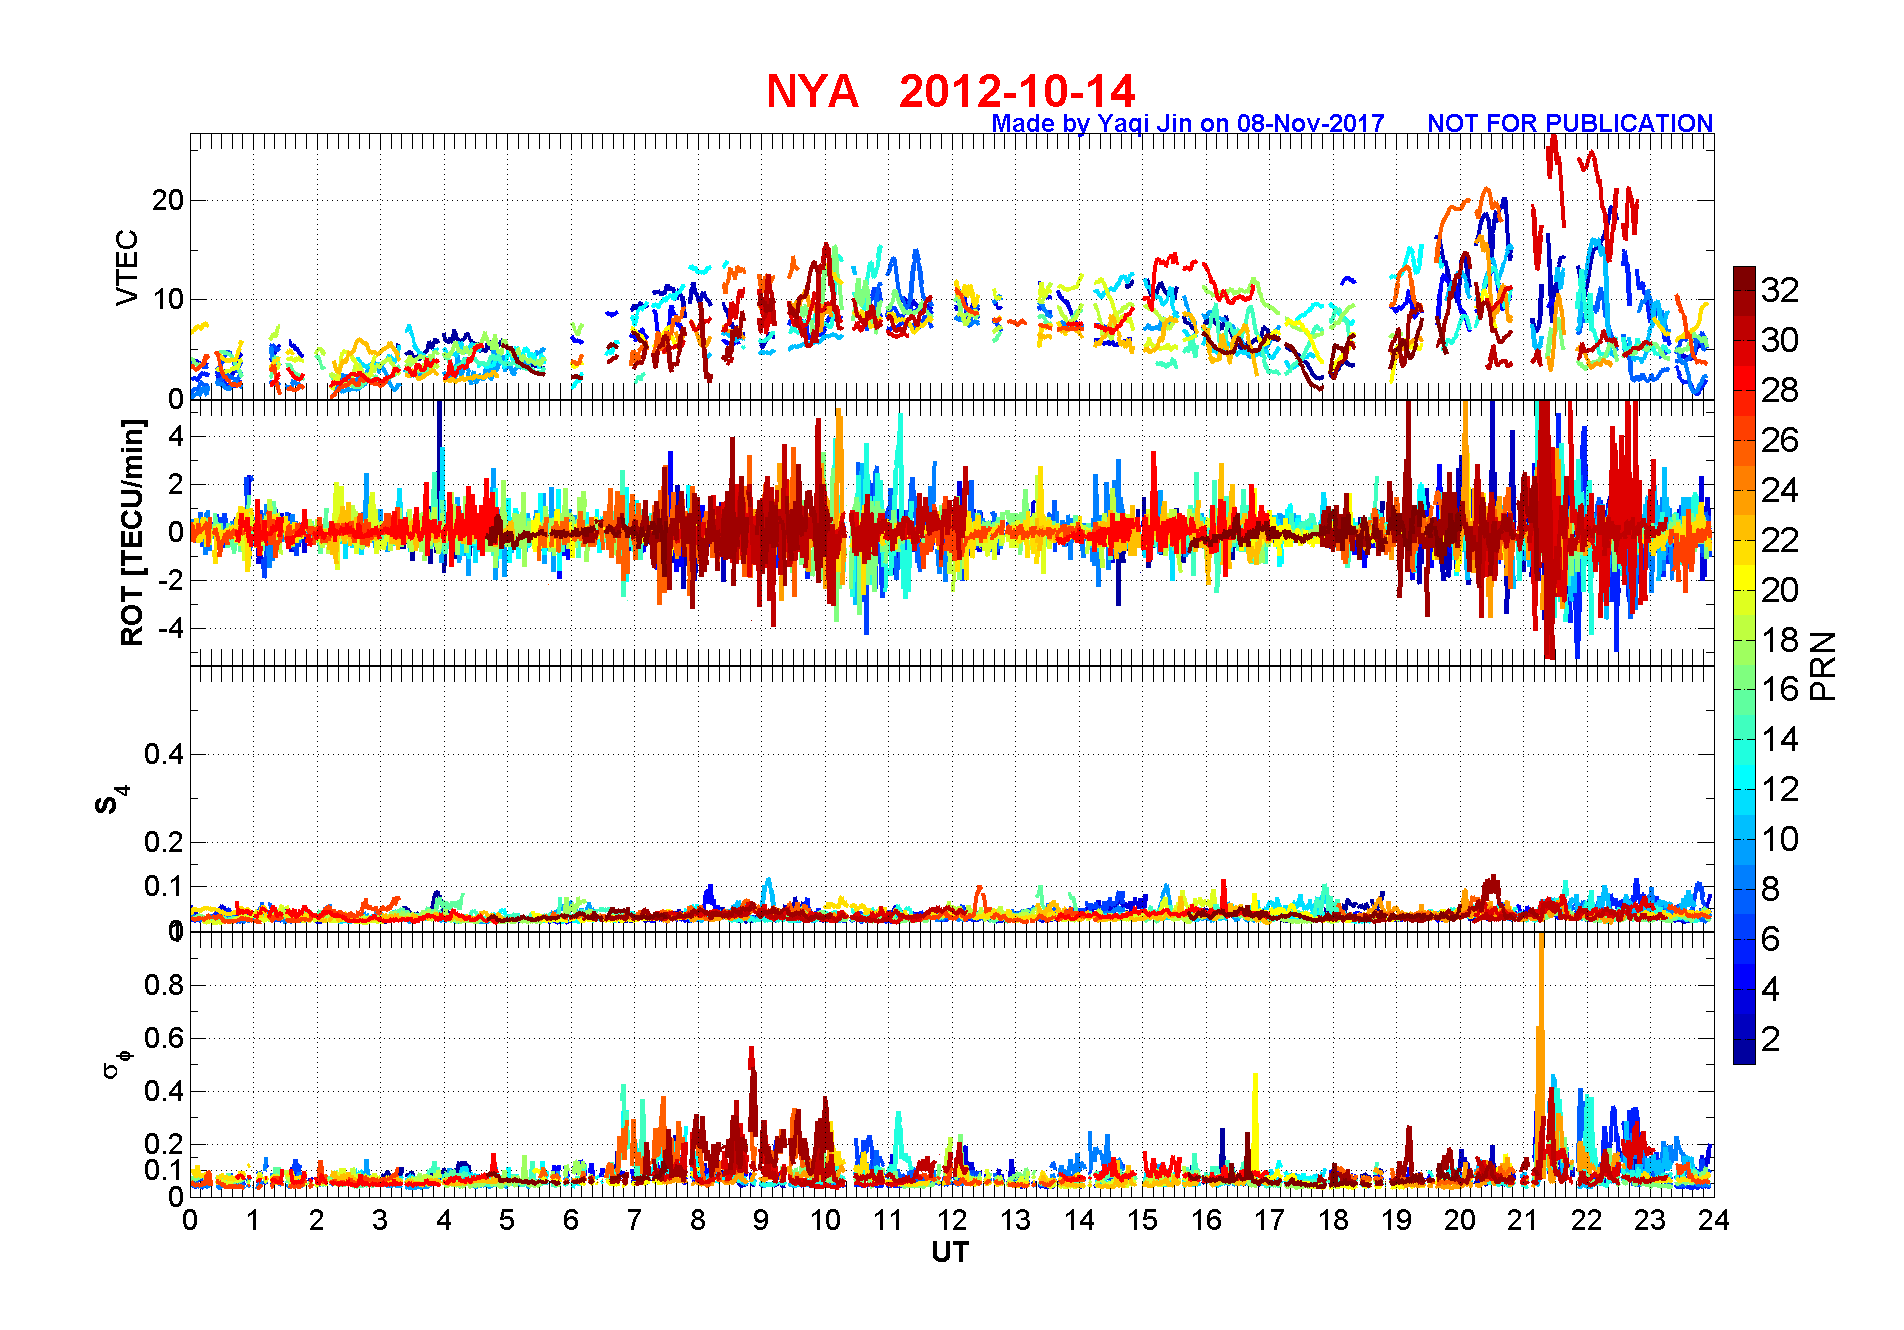
Task: Click the colorbar tick label 8
Action: pyautogui.click(x=1771, y=889)
